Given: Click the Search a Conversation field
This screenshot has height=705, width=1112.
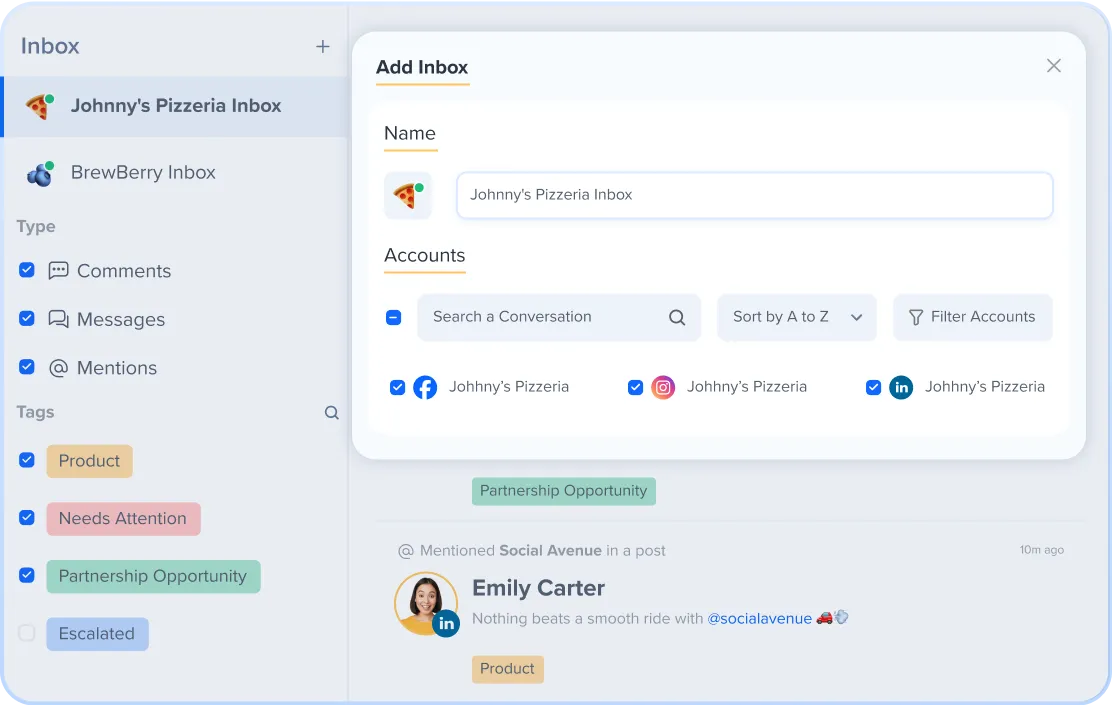Looking at the screenshot, I should click(x=559, y=317).
